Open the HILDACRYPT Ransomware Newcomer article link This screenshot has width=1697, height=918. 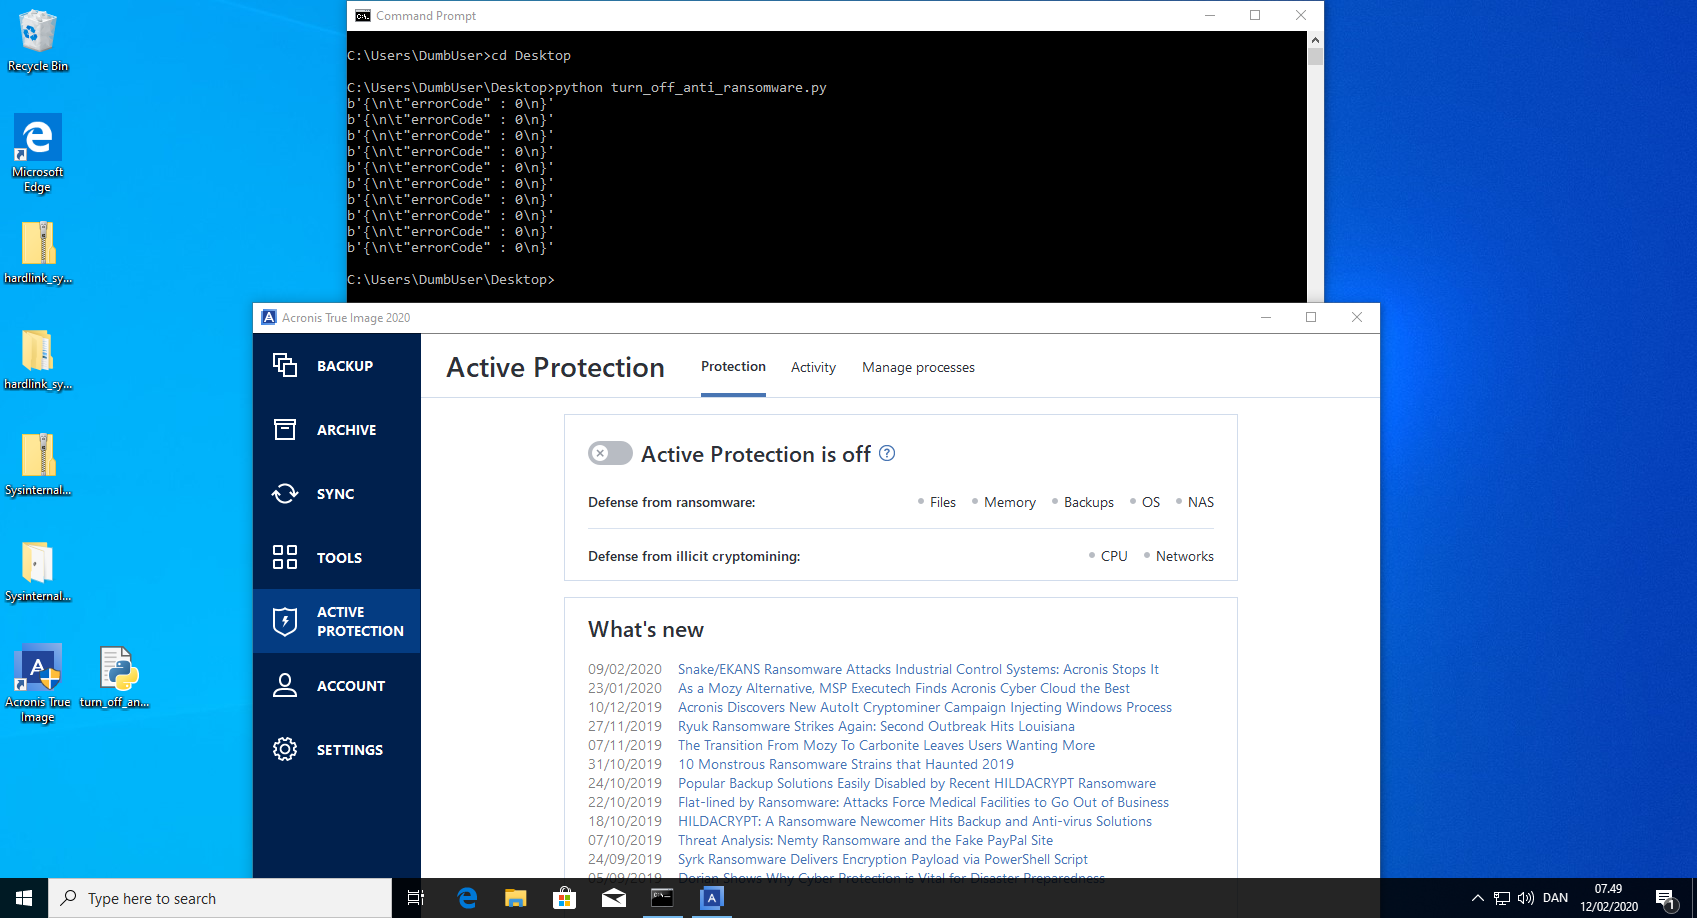(914, 822)
